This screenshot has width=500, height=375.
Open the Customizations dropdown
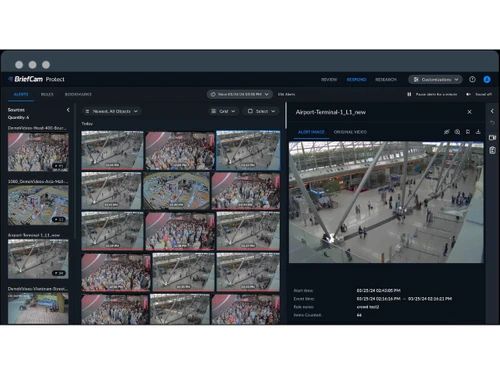[x=435, y=79]
